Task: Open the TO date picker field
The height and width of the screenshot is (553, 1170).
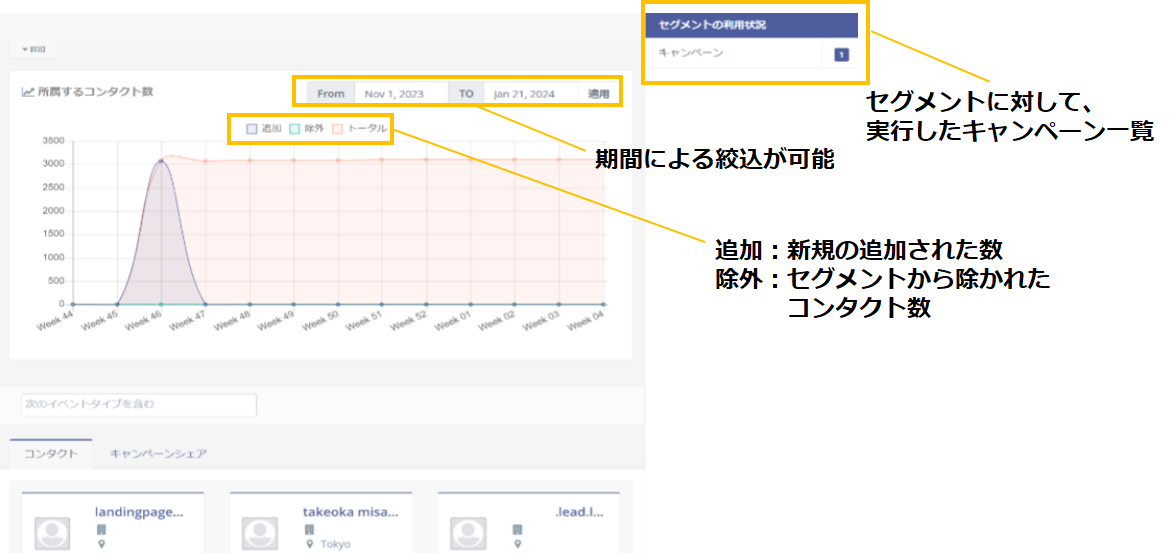Action: coord(530,94)
